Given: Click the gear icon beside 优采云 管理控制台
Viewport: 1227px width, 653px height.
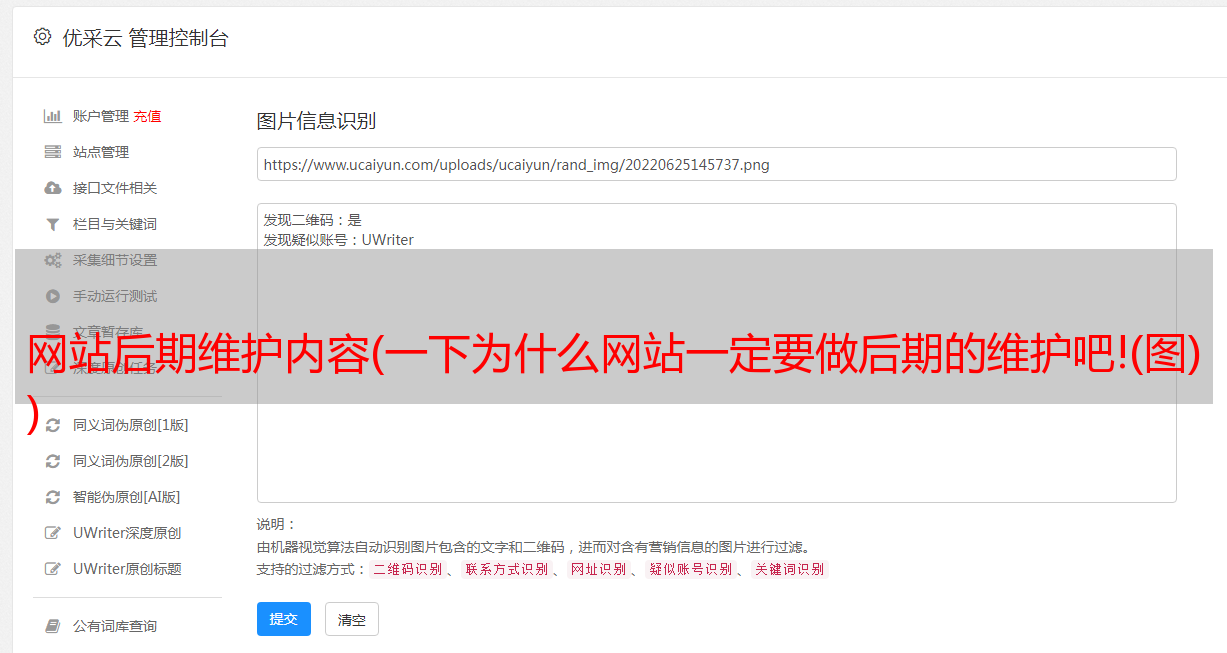Looking at the screenshot, I should click(x=42, y=37).
